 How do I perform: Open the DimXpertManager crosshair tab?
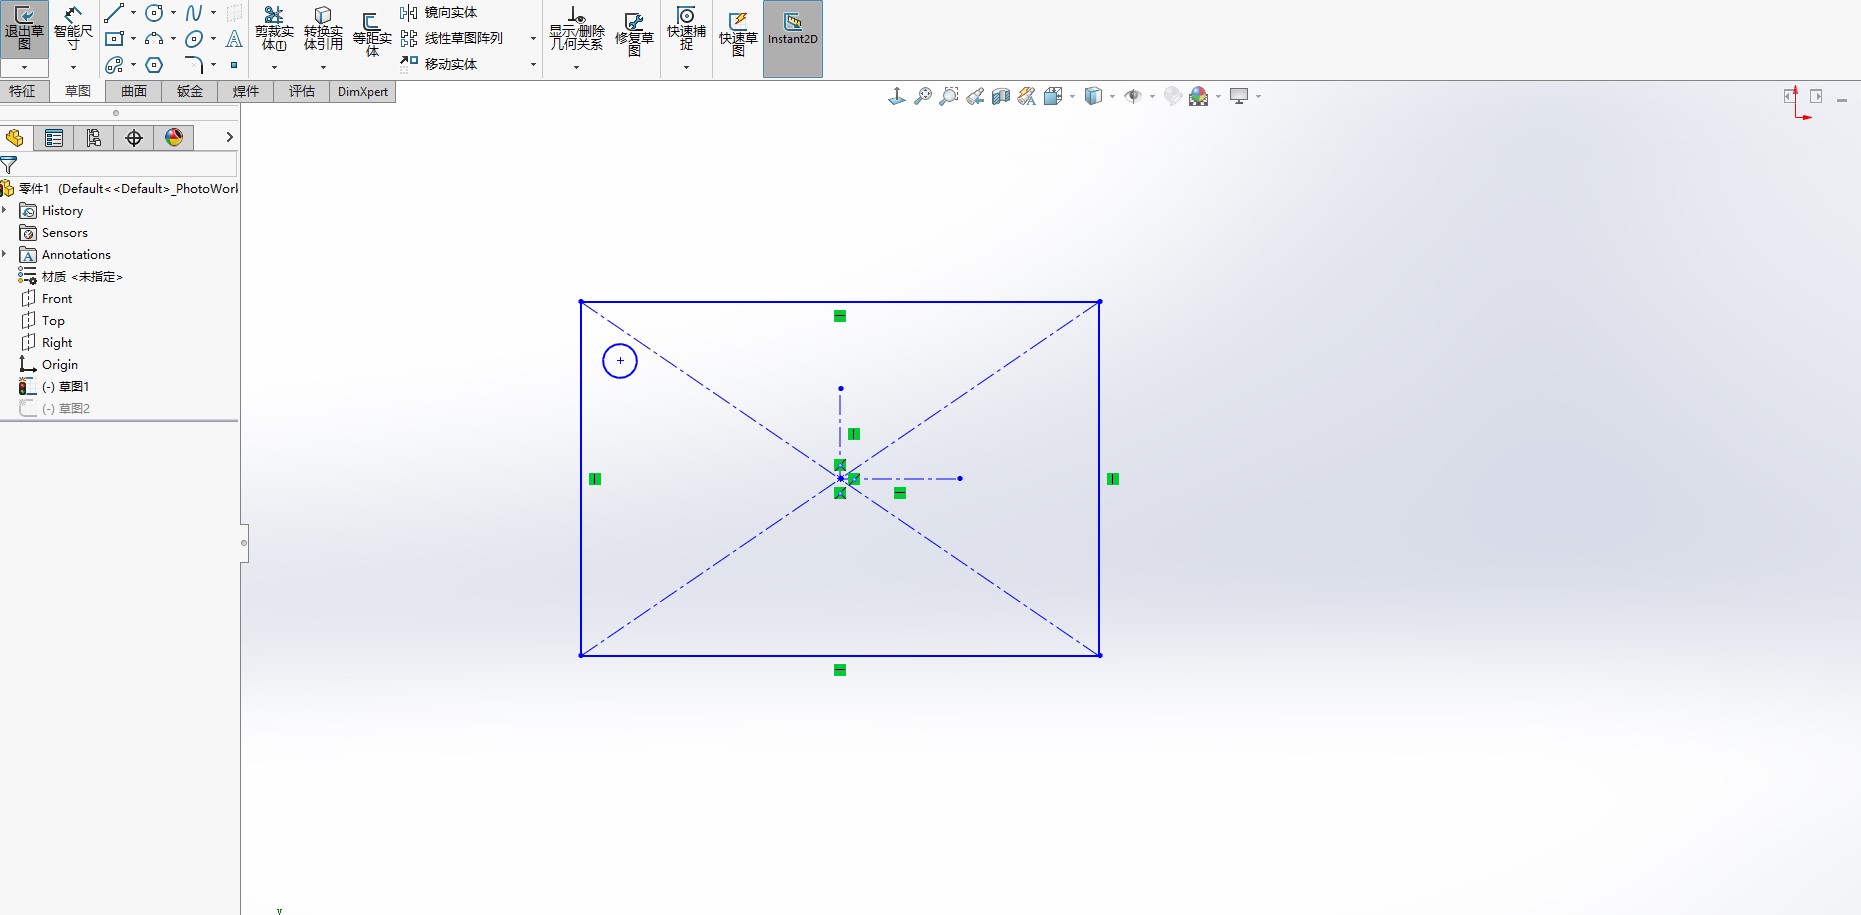(x=134, y=138)
